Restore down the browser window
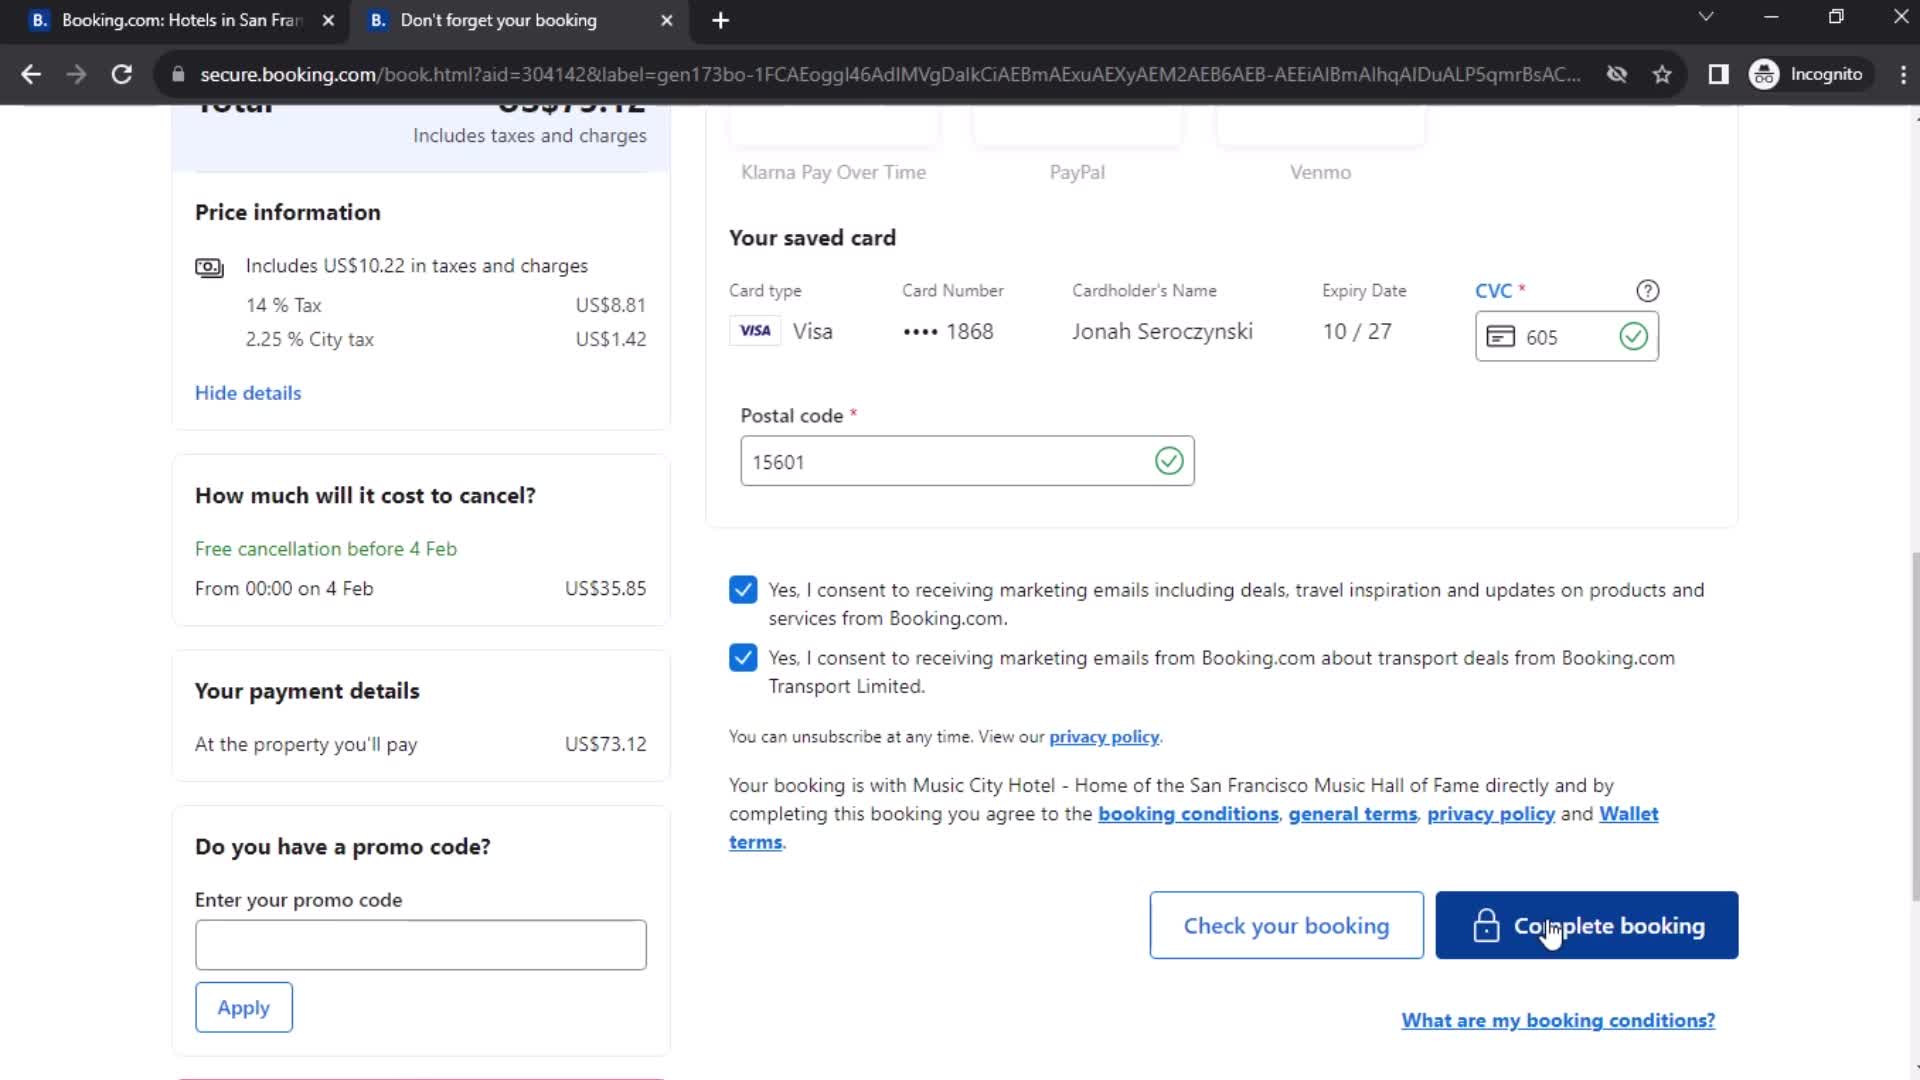The height and width of the screenshot is (1080, 1920). 1836,17
